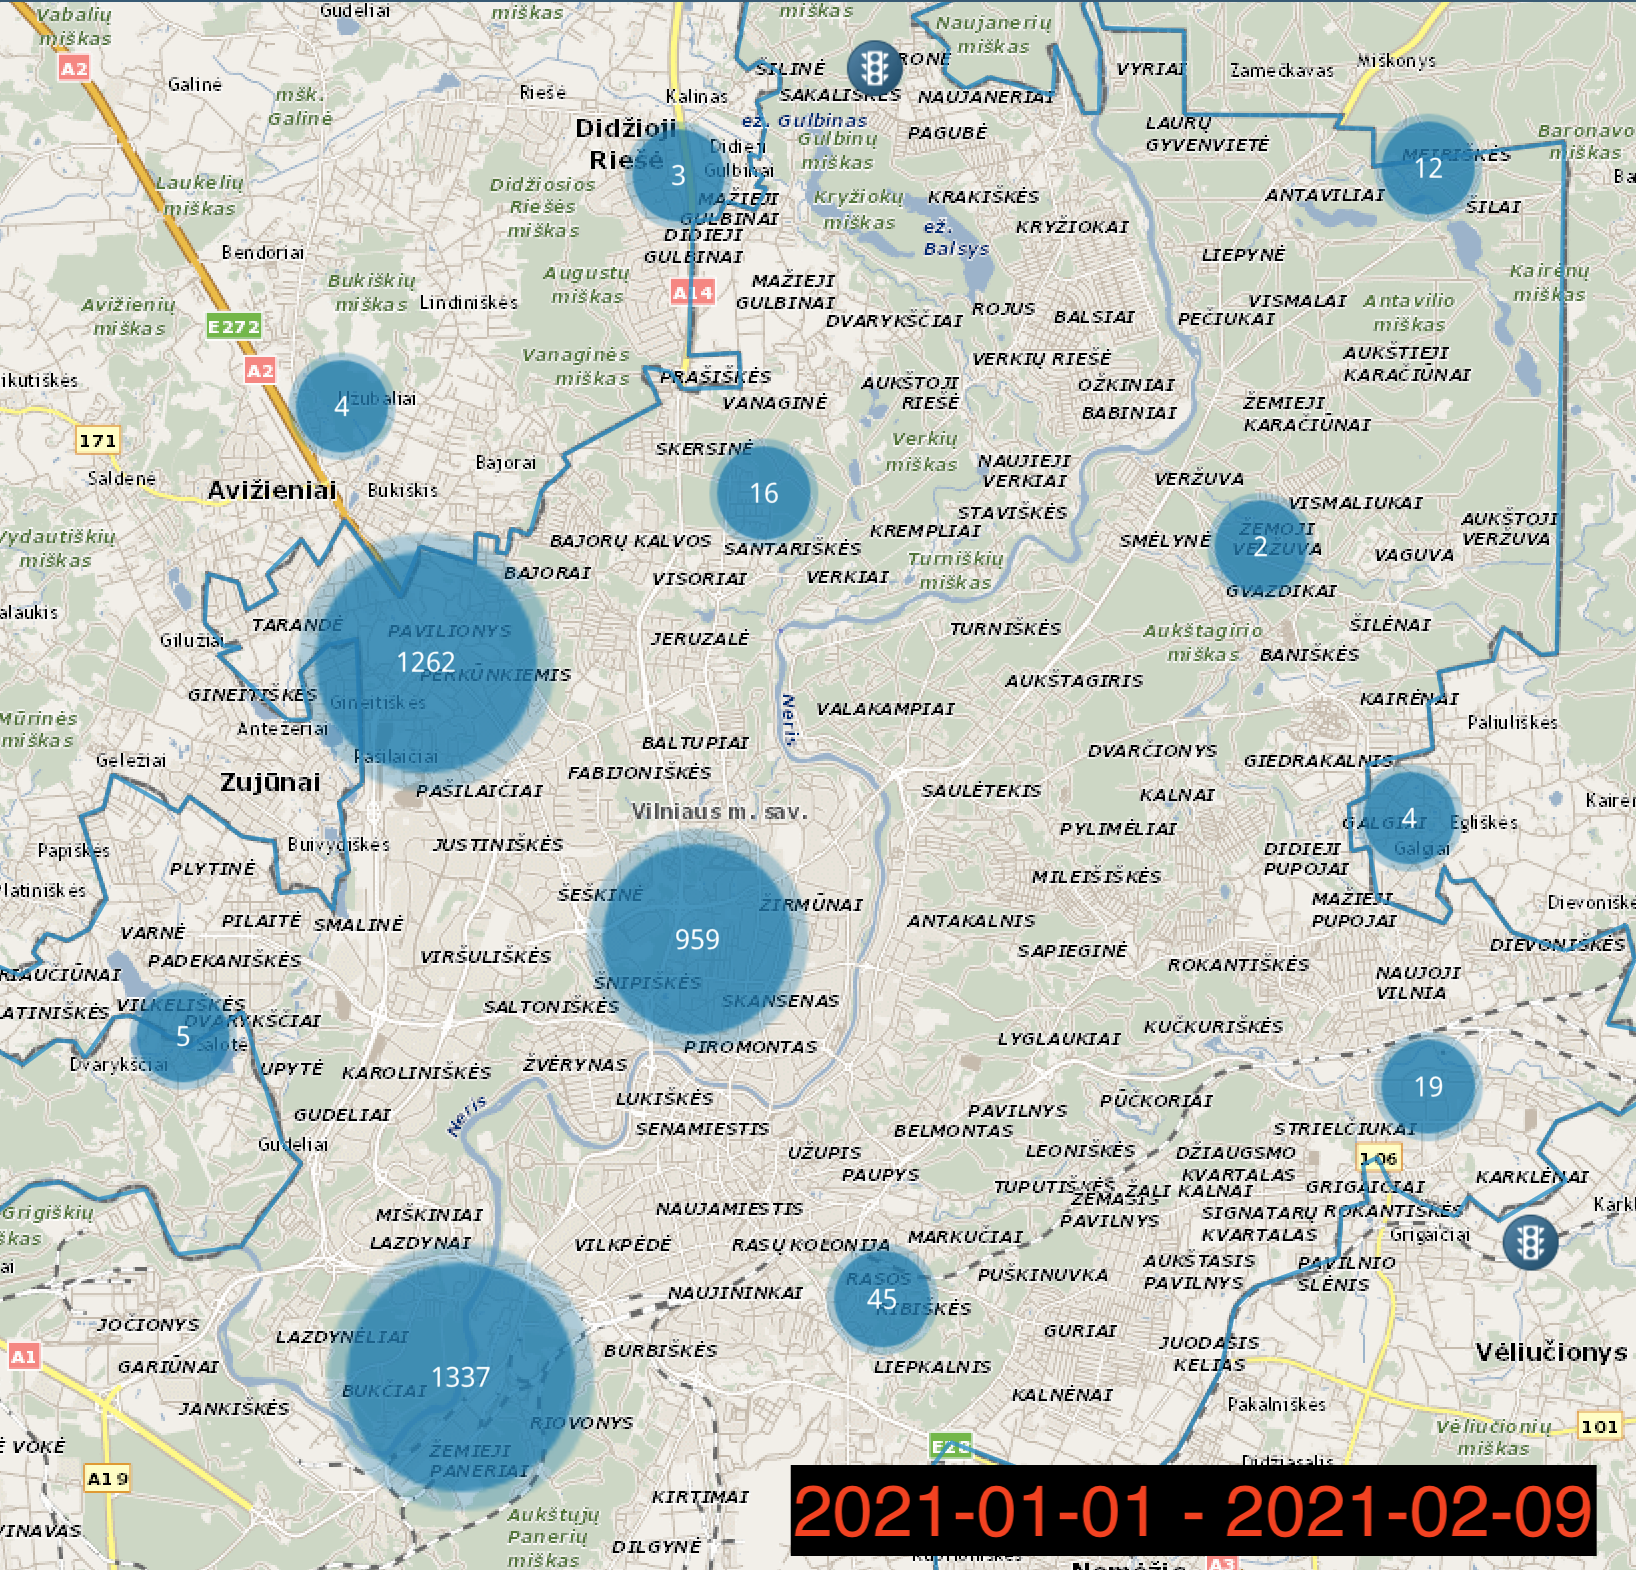Open the cluster marker showing 45
This screenshot has width=1636, height=1570.
pos(881,1299)
